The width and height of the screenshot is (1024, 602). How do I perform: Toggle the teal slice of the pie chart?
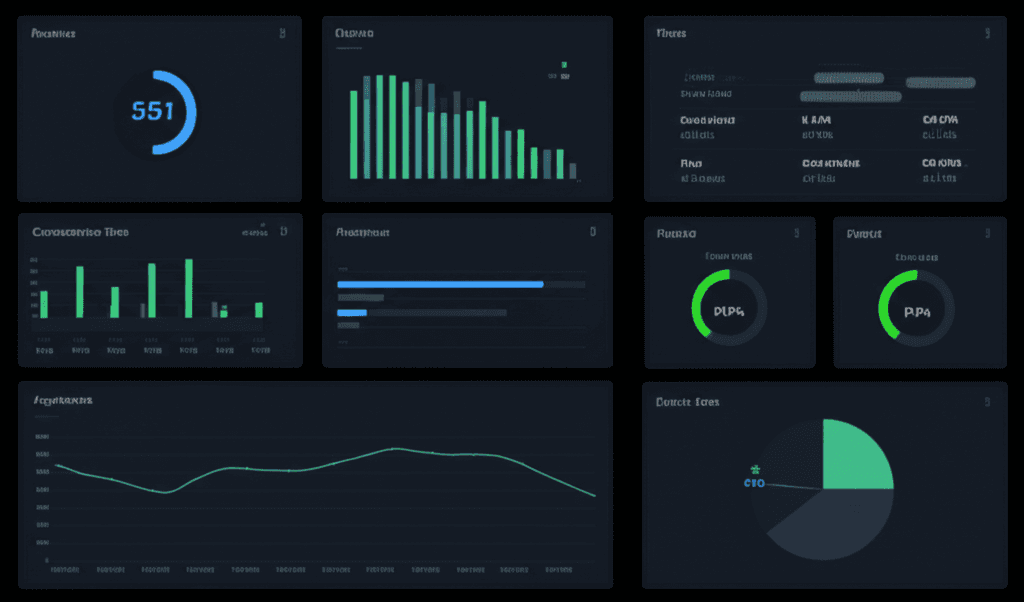pyautogui.click(x=855, y=455)
